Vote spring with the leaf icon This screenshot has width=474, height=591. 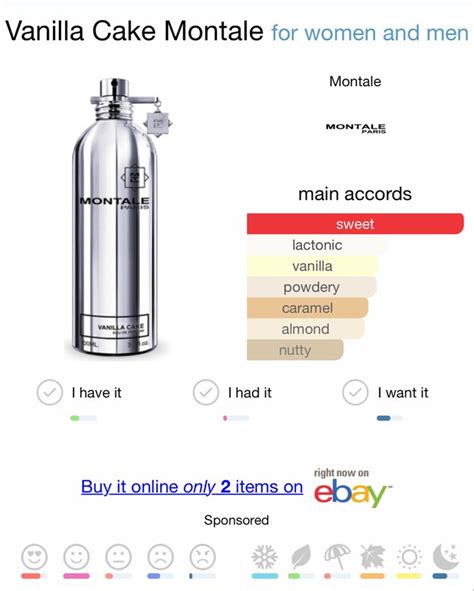(301, 557)
